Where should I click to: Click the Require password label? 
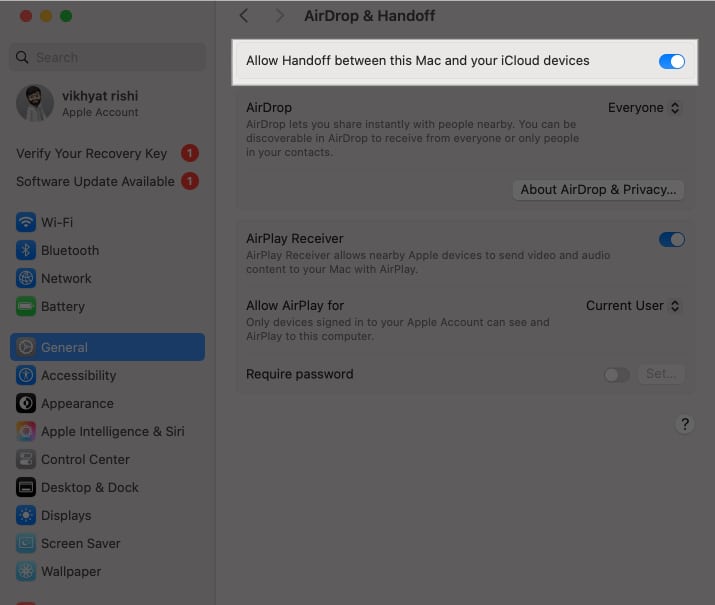pos(300,374)
